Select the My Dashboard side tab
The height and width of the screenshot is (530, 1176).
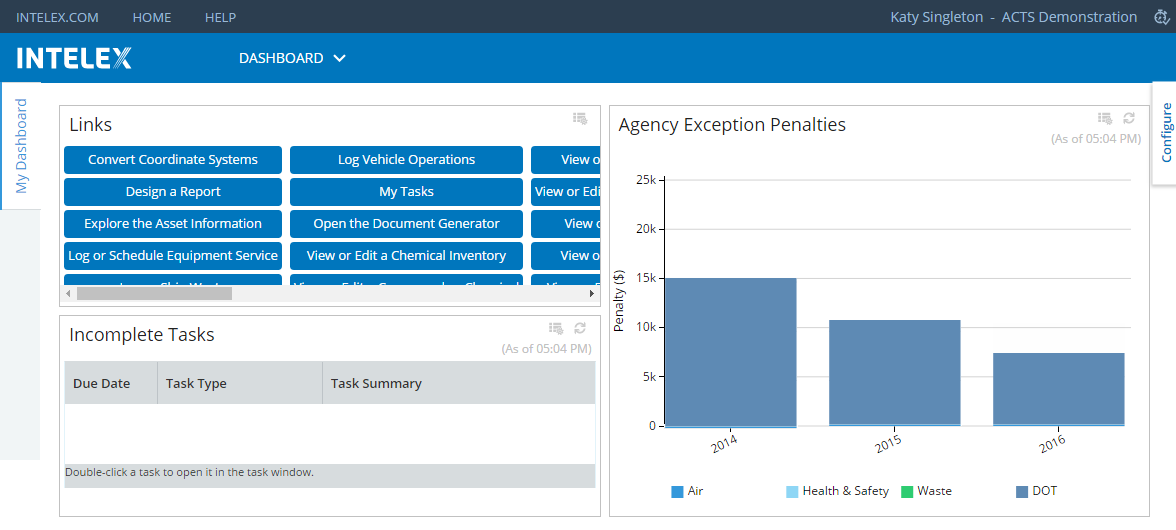click(x=21, y=146)
